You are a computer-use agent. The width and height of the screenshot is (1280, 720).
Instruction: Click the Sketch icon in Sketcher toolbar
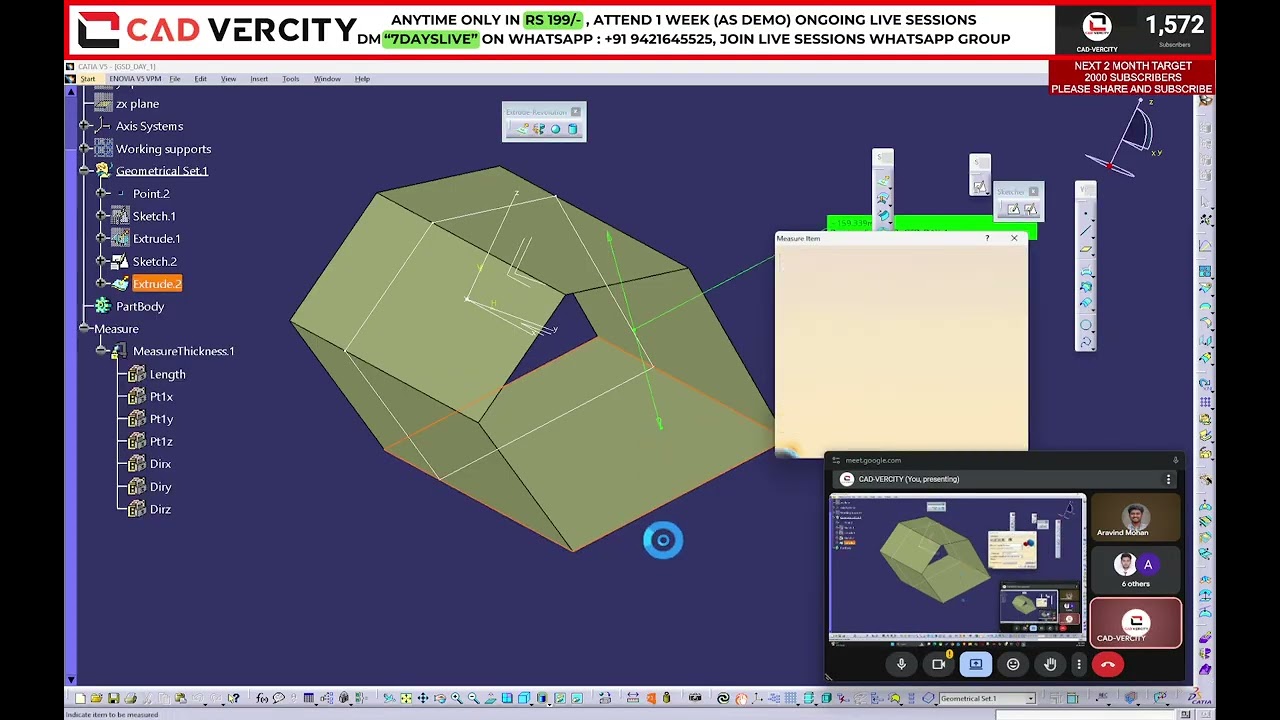click(x=1014, y=209)
